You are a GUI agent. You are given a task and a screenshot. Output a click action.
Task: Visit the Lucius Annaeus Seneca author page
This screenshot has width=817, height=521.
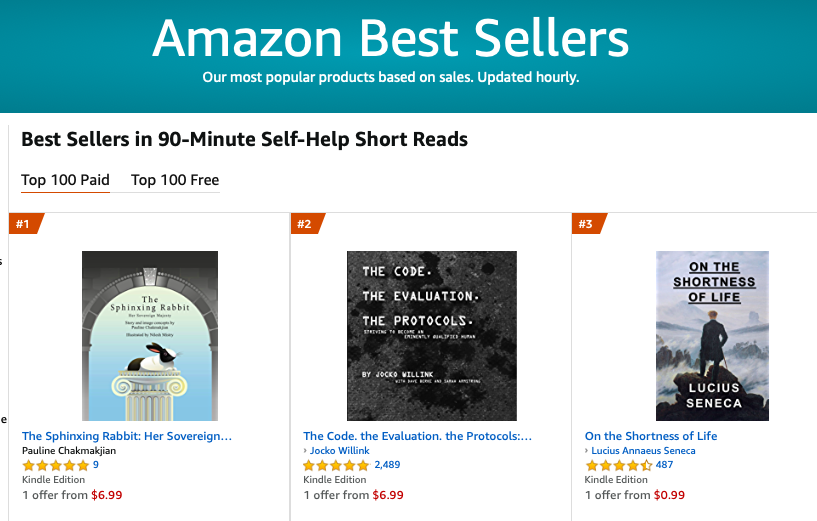(643, 451)
